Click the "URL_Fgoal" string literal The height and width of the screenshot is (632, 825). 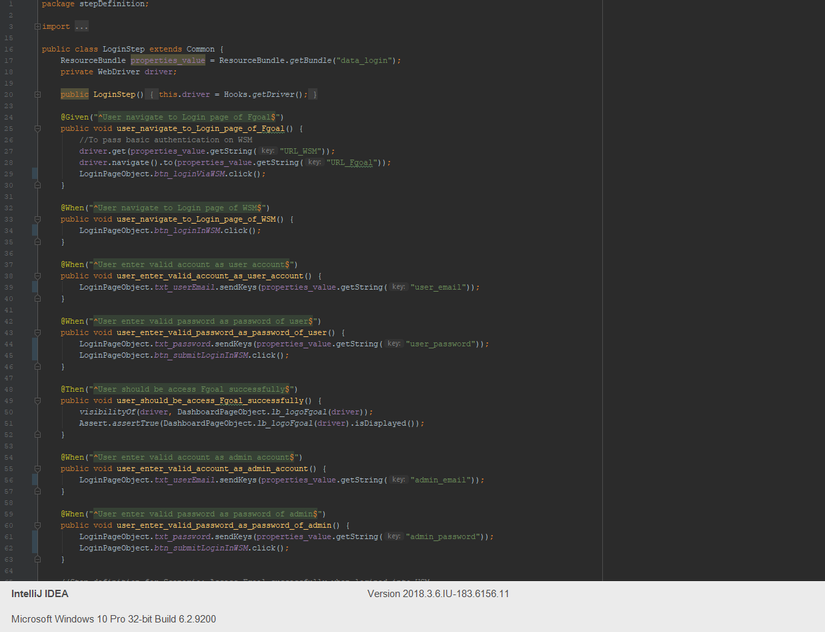[x=351, y=163]
